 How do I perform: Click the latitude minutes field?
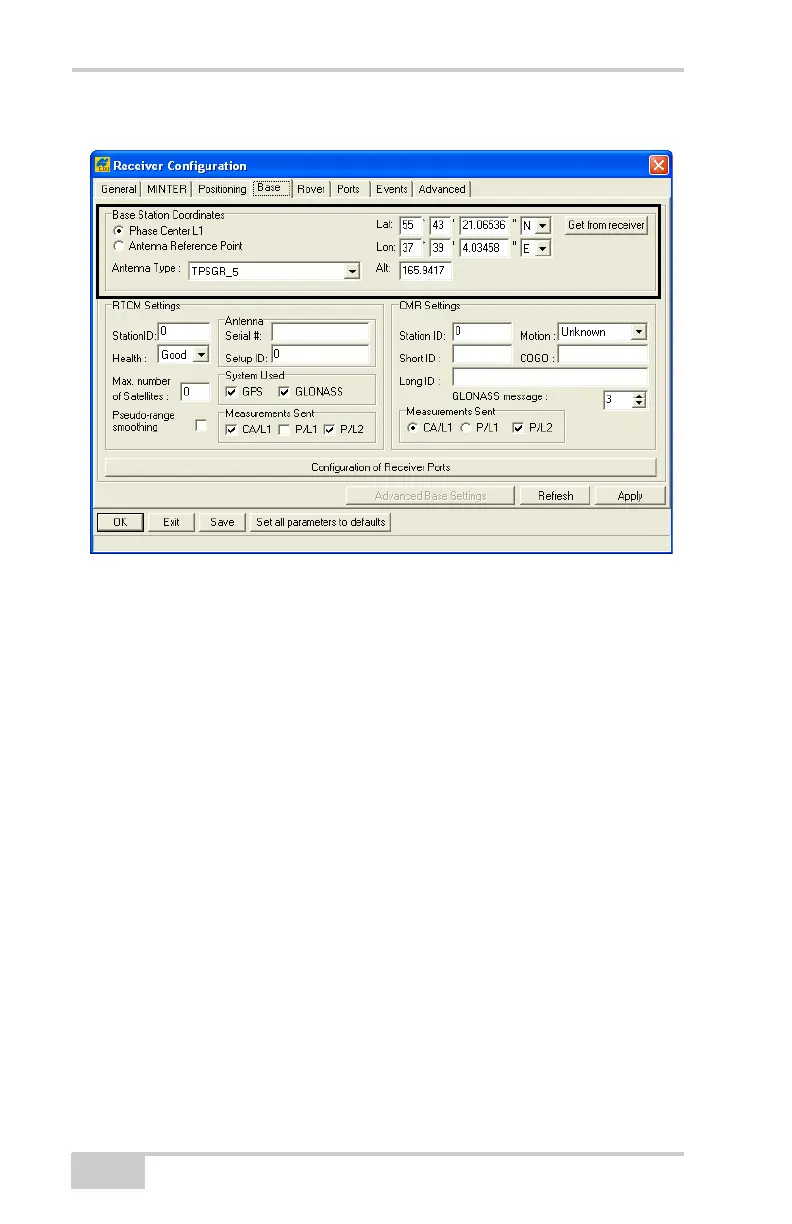[441, 226]
